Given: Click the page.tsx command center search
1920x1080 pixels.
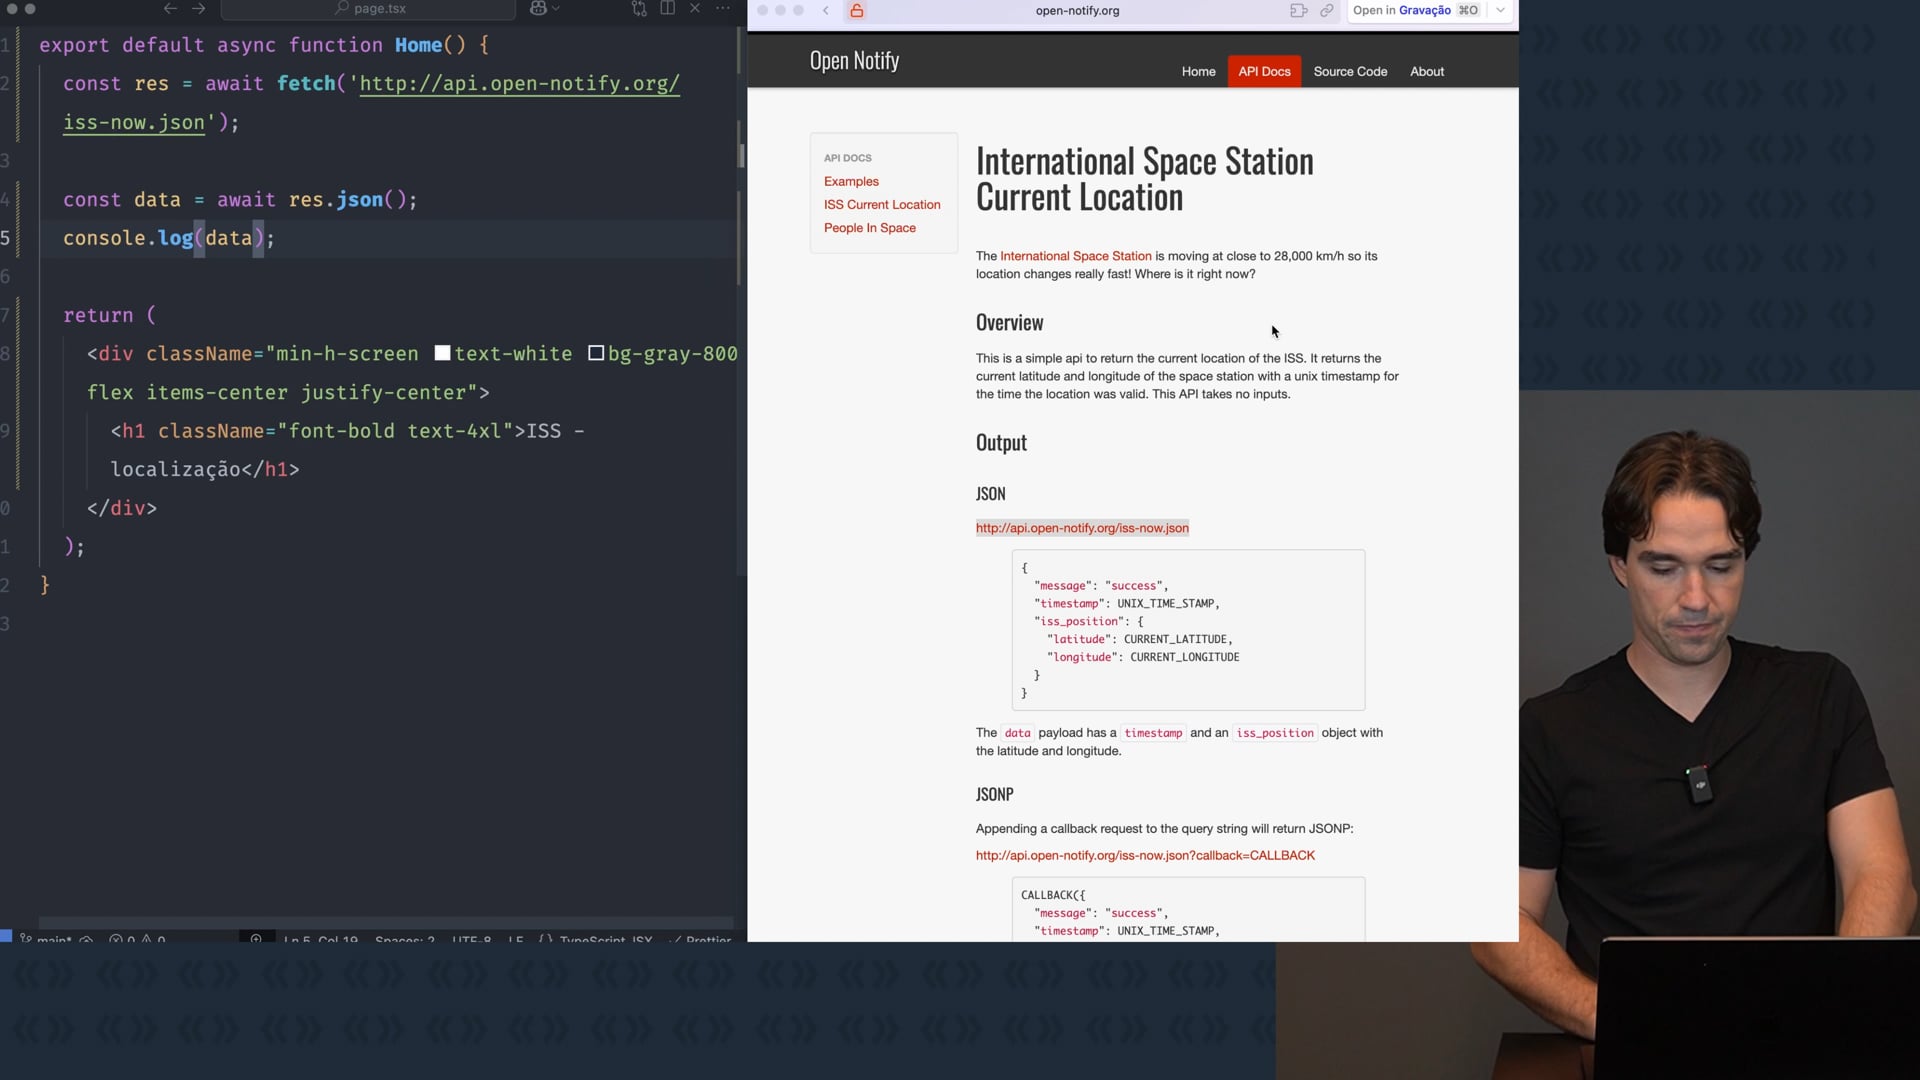Looking at the screenshot, I should 368,8.
